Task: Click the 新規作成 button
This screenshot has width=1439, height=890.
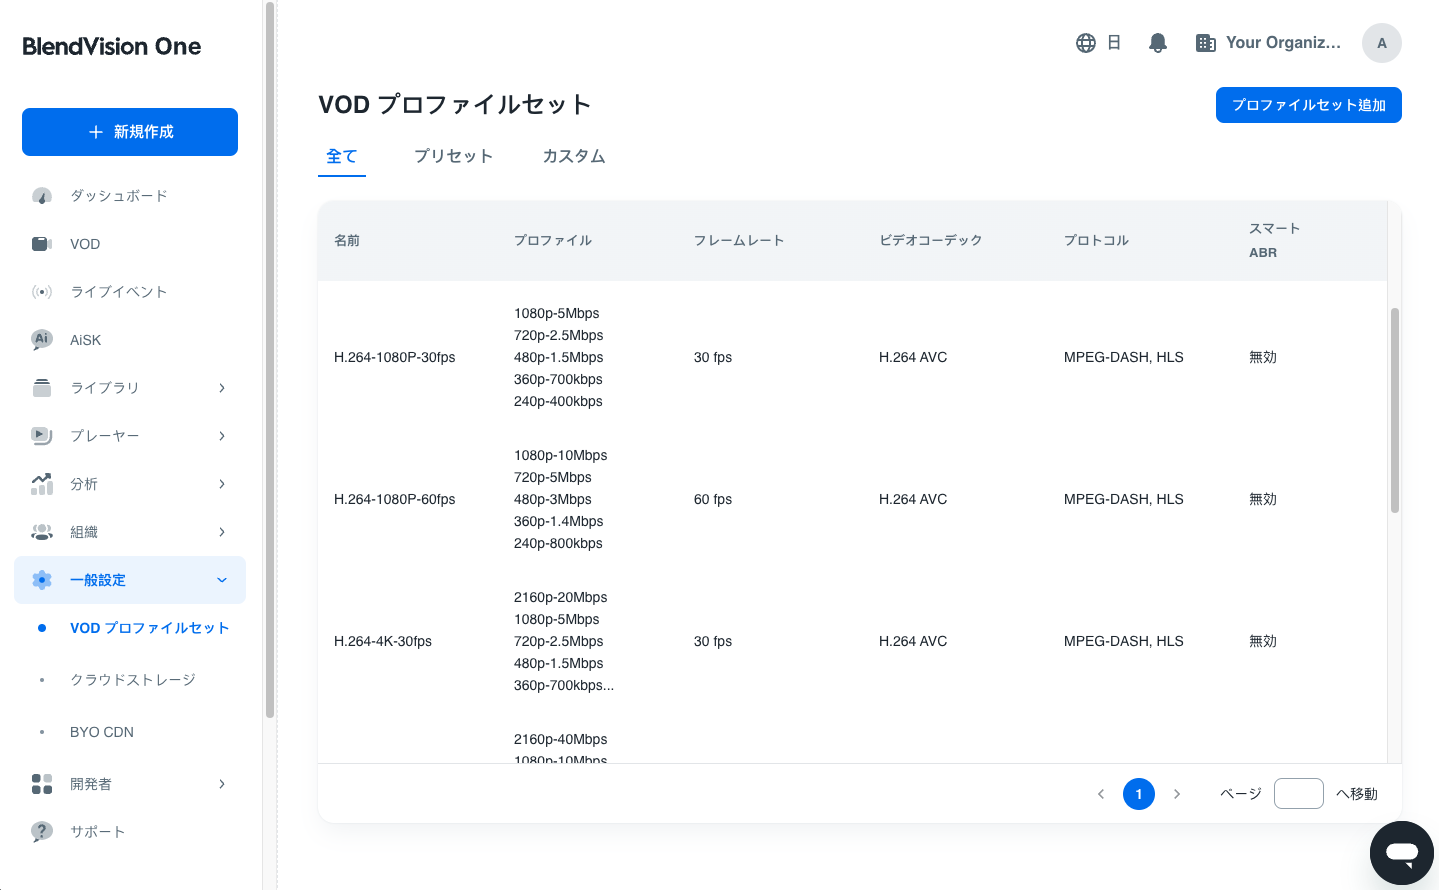Action: (130, 132)
